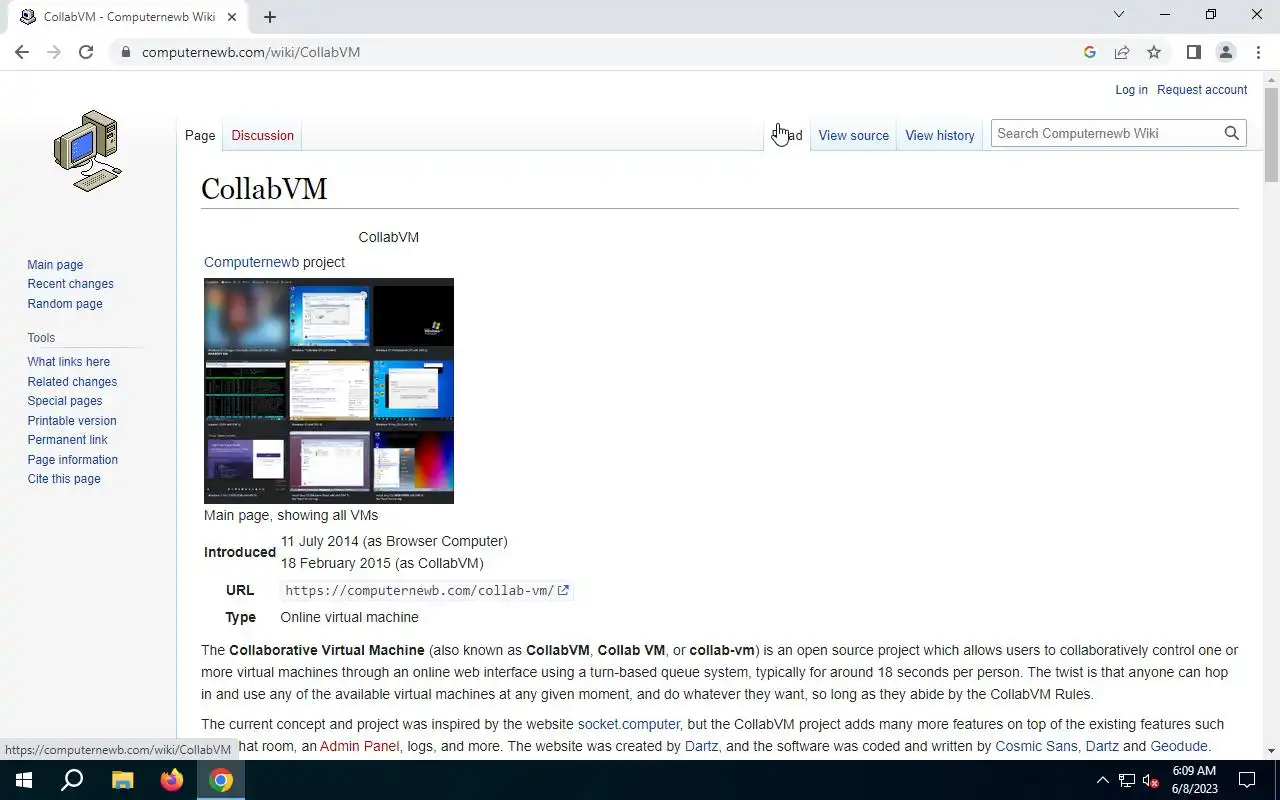Open the CollabVM VMs screenshot thumbnail
The image size is (1280, 800).
coord(329,391)
